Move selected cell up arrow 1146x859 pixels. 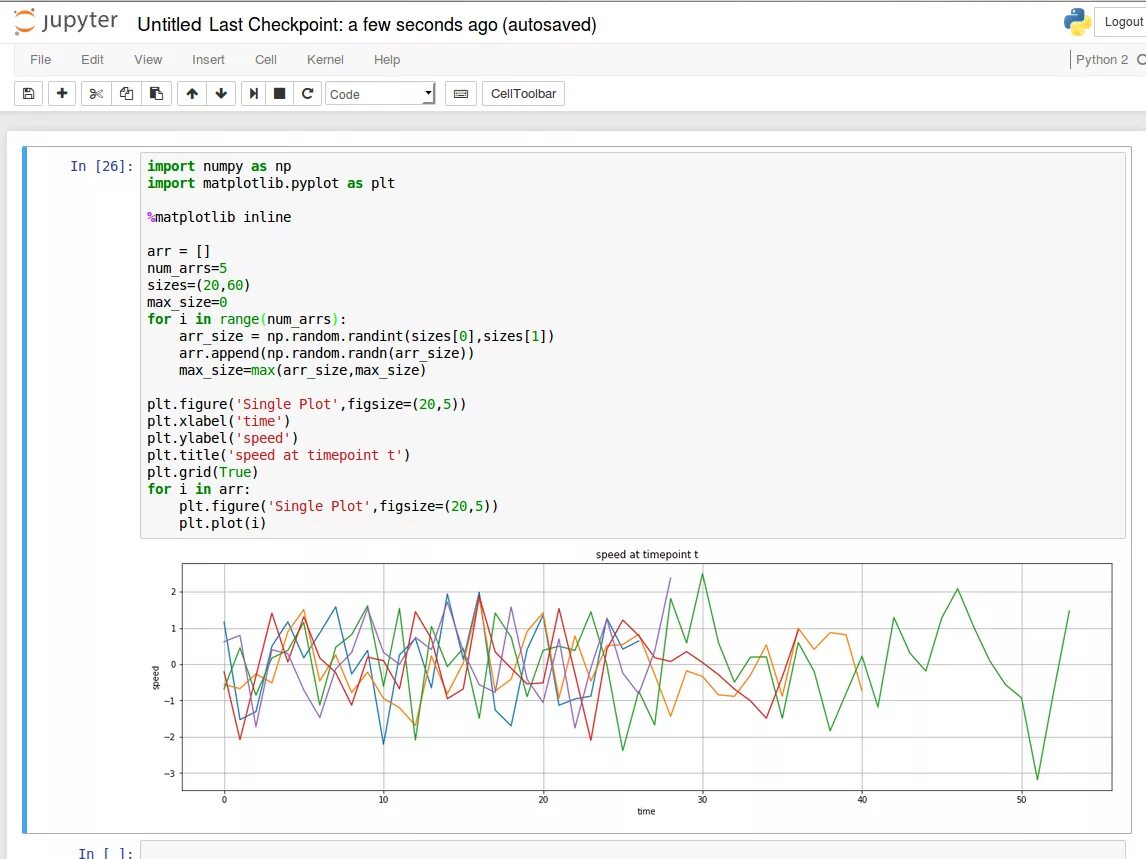coord(192,94)
